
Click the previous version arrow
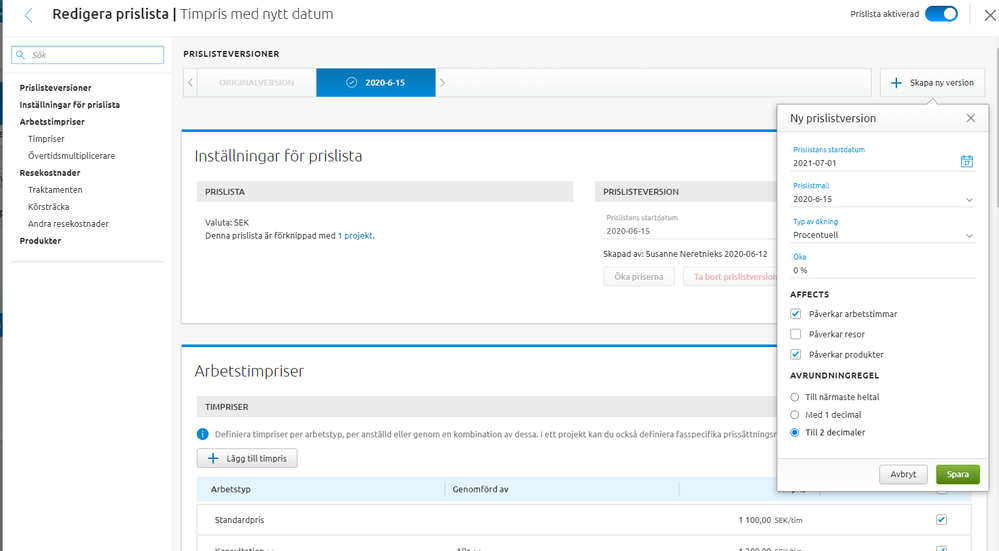pyautogui.click(x=190, y=83)
